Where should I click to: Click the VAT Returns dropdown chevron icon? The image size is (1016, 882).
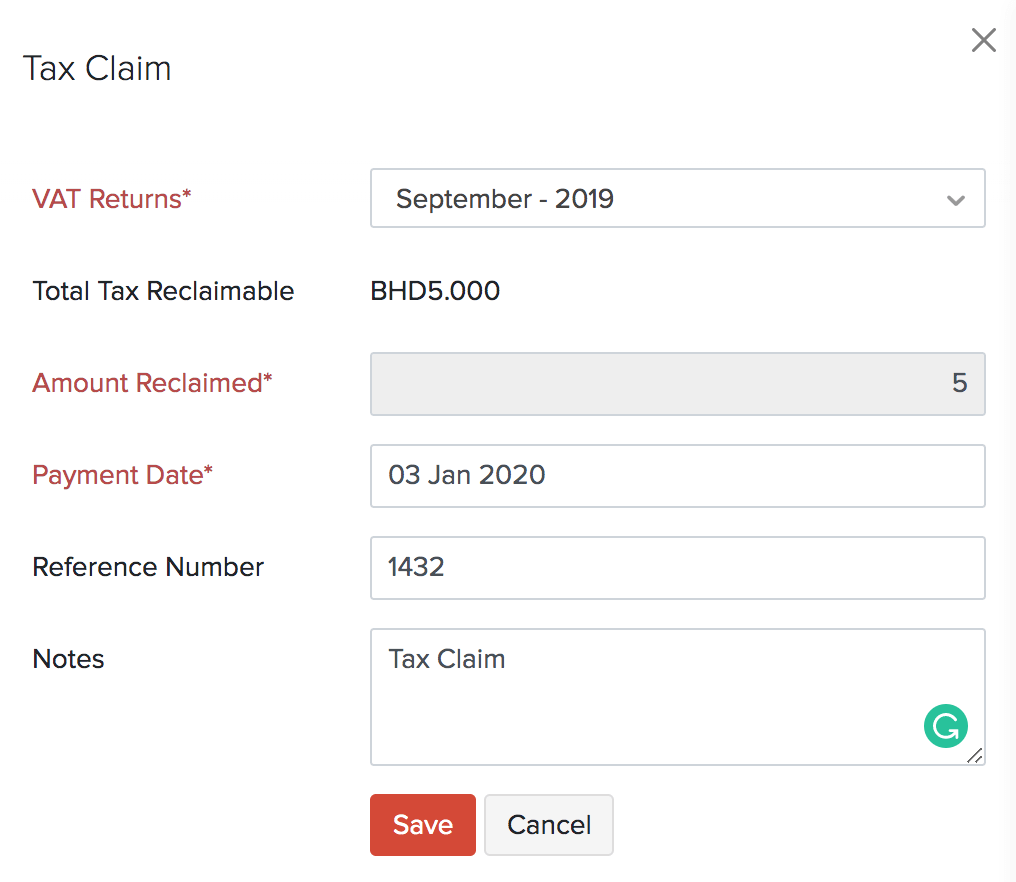[x=955, y=199]
